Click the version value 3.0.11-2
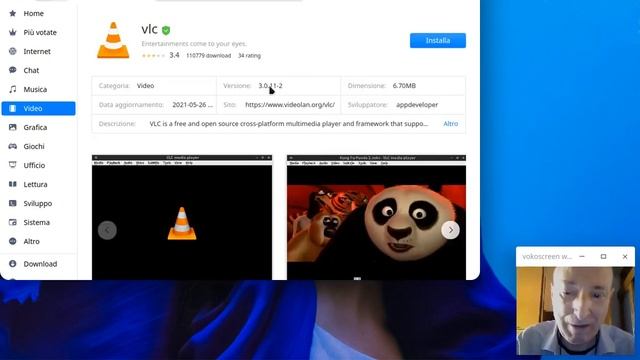The width and height of the screenshot is (640, 360). (270, 86)
